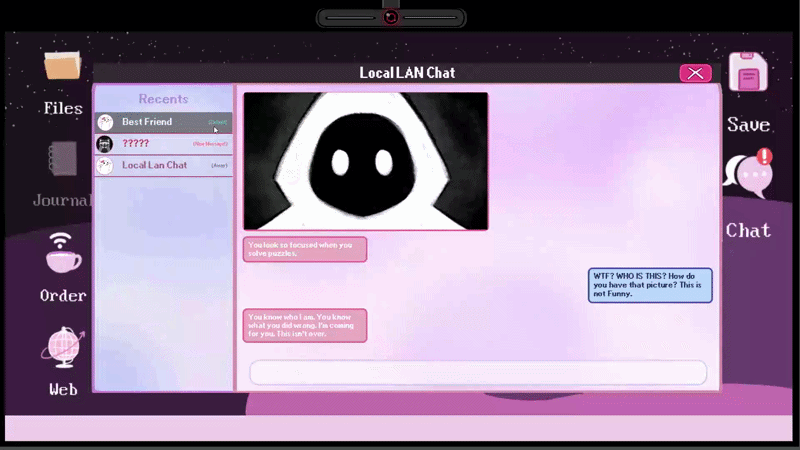Click the Chat label text

coord(748,231)
